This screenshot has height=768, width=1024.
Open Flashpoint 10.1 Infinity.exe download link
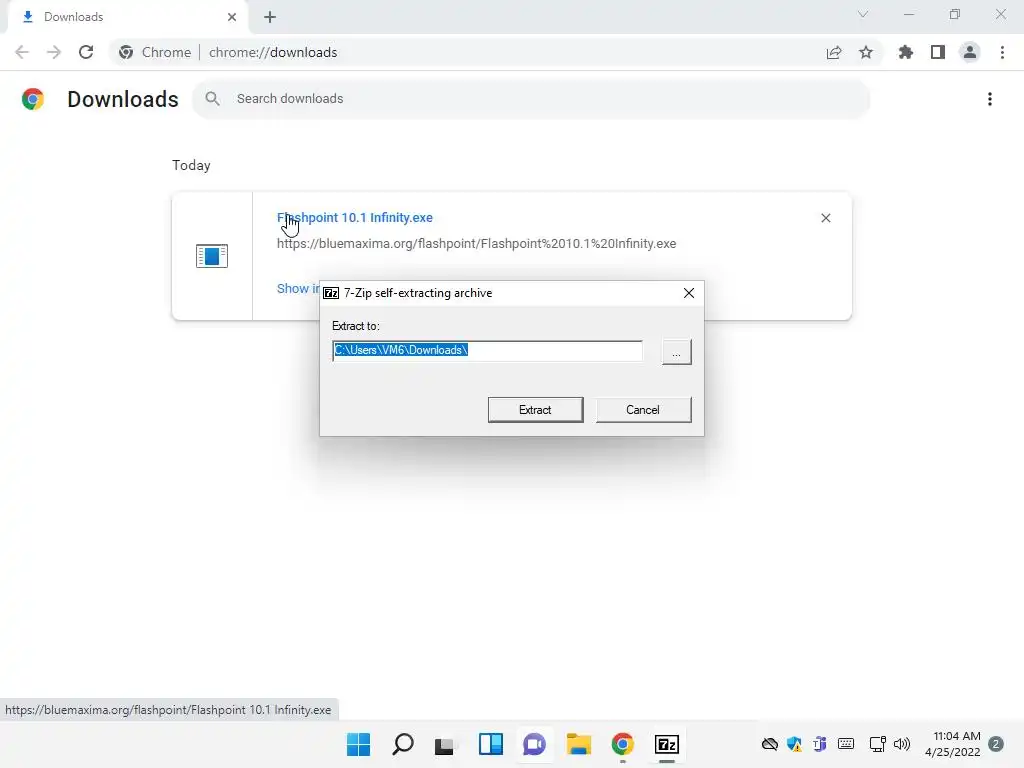[355, 217]
